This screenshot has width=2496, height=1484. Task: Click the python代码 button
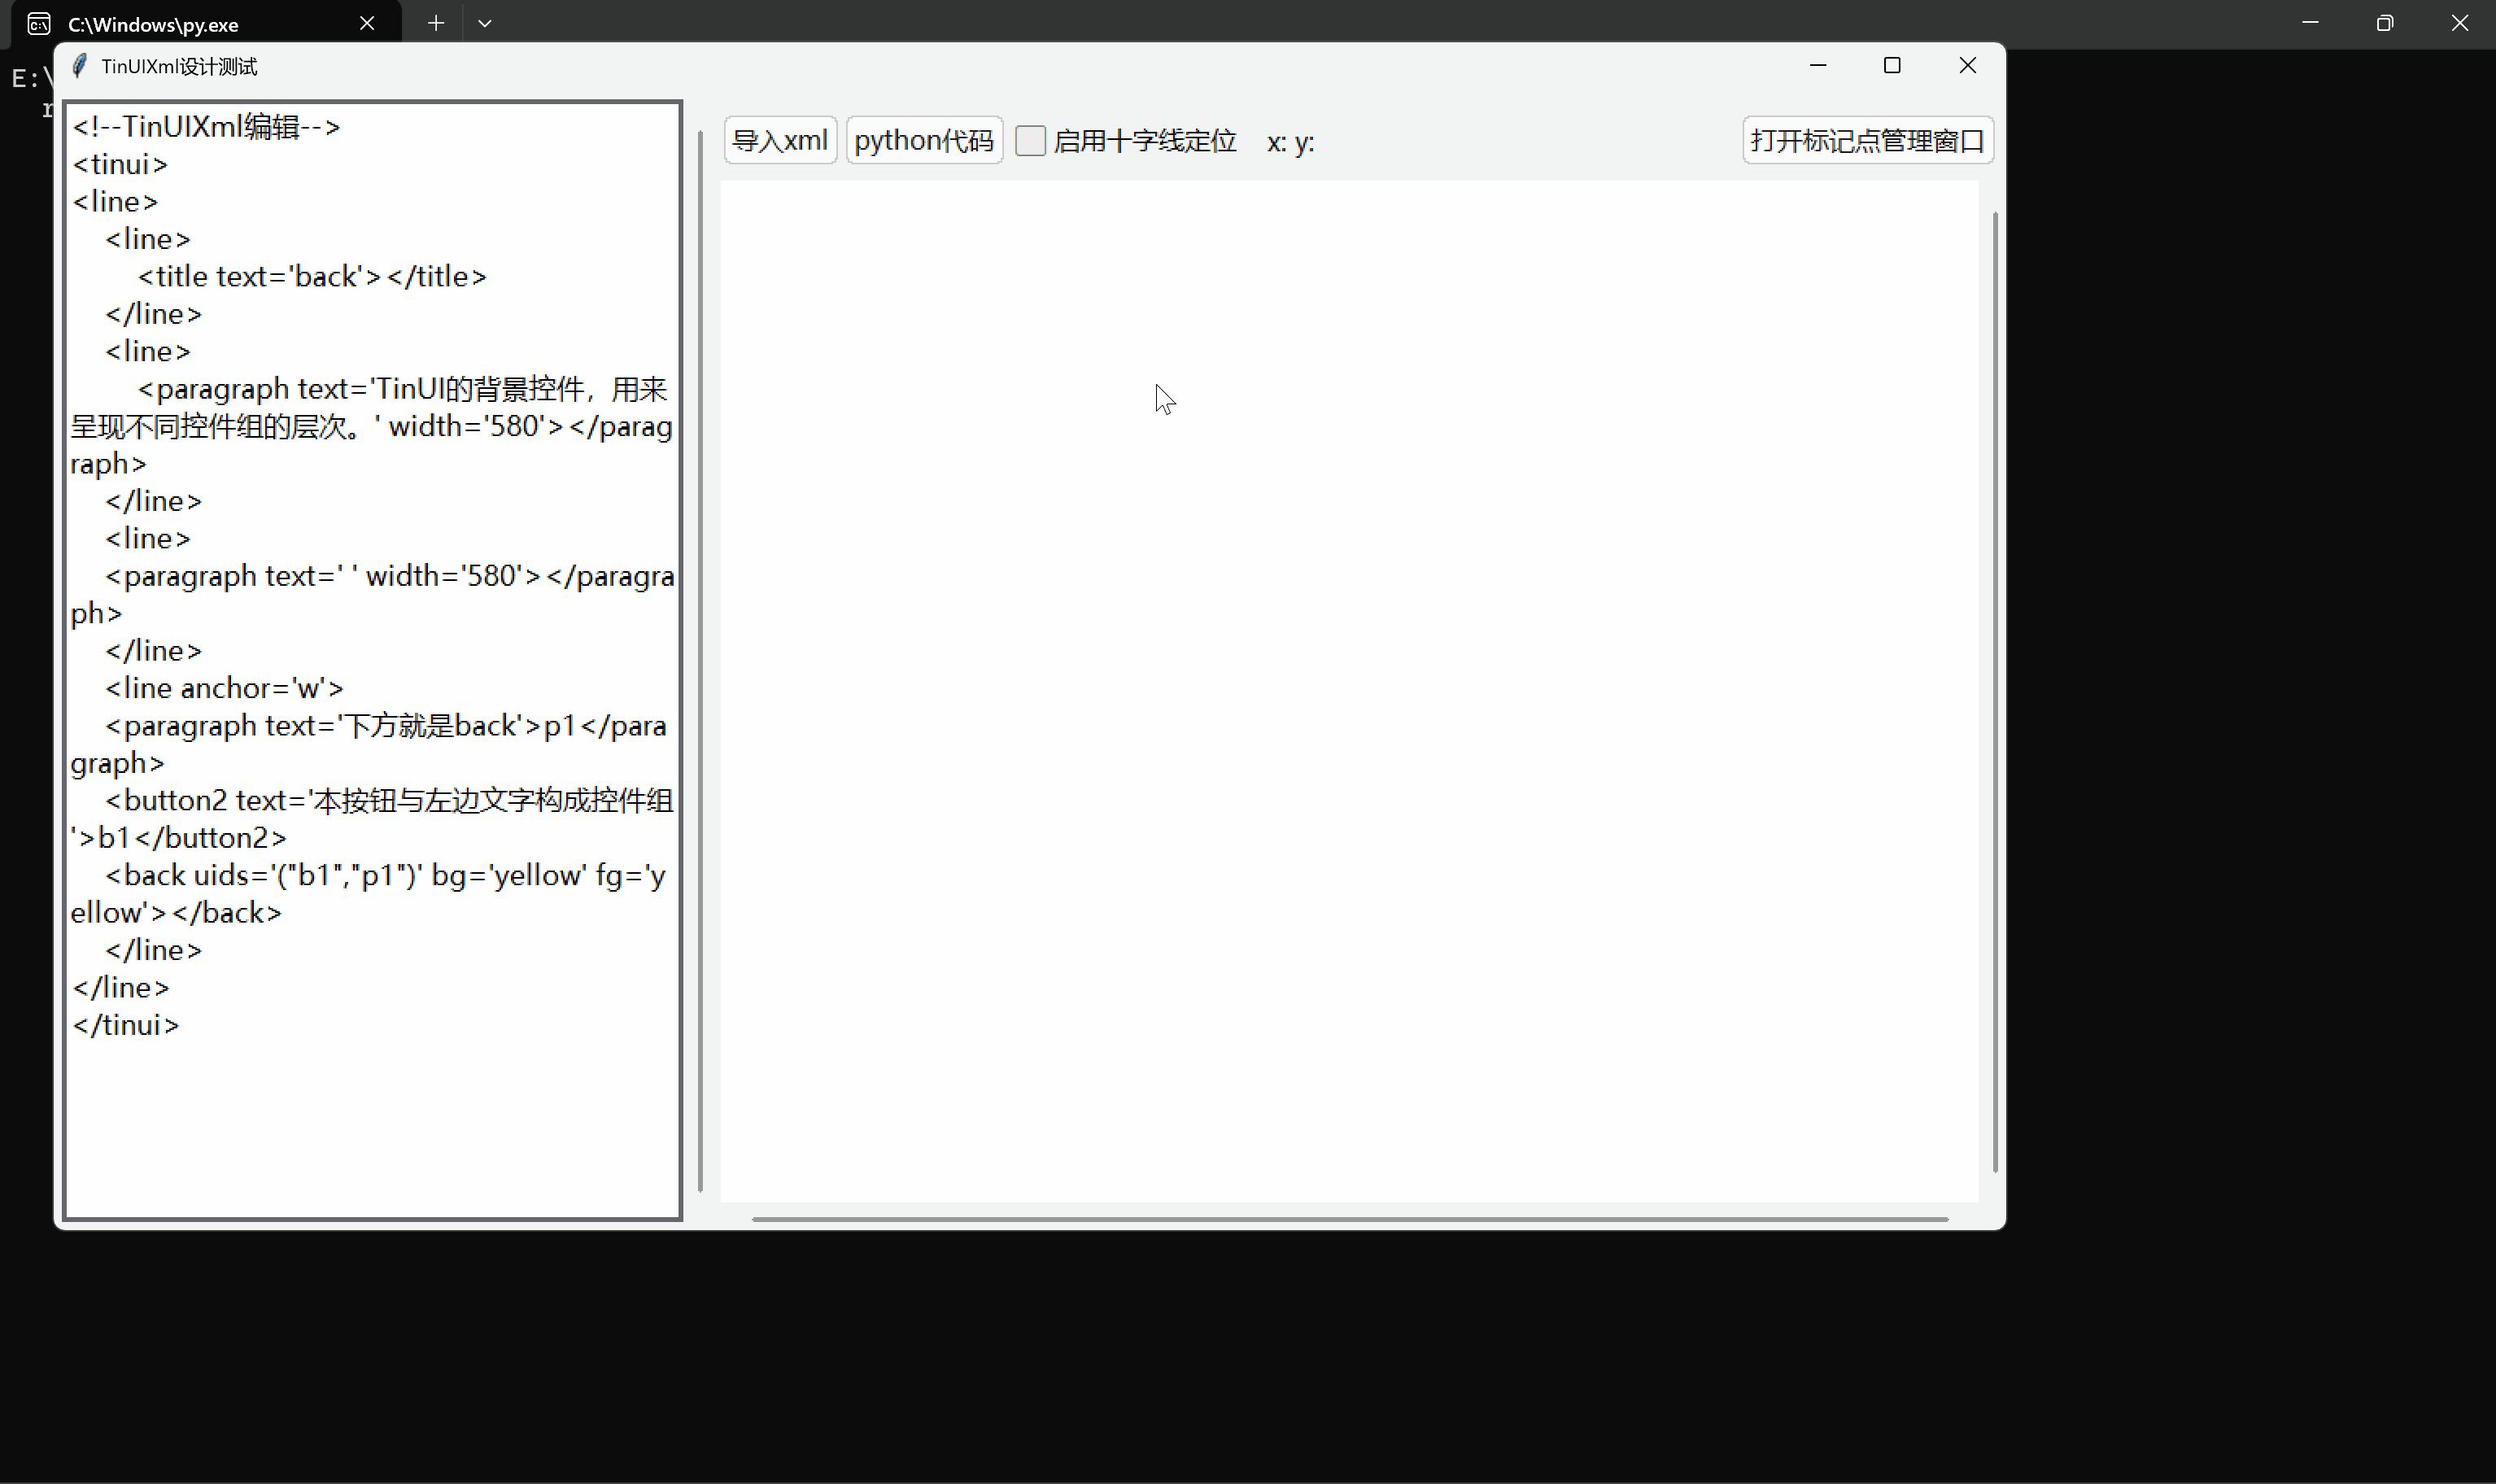[x=924, y=141]
